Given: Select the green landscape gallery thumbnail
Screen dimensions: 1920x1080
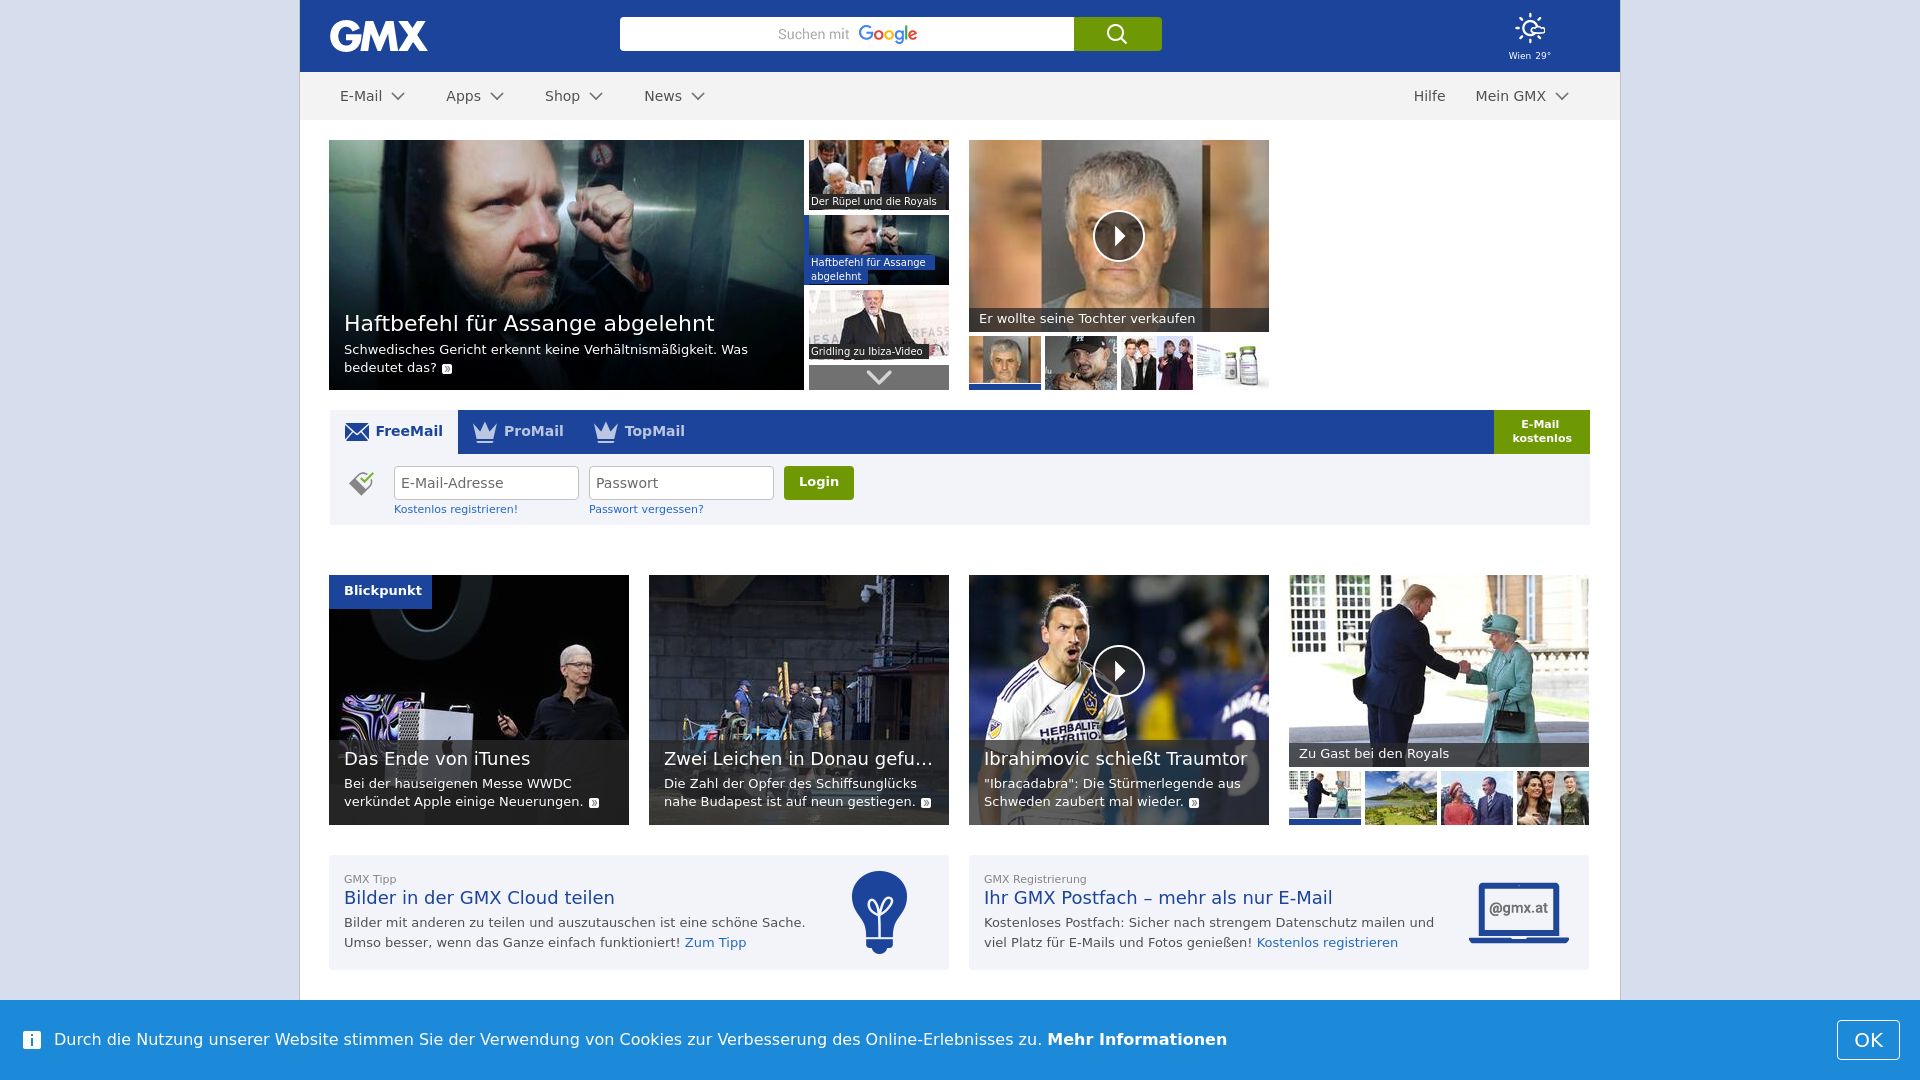Looking at the screenshot, I should click(1401, 797).
